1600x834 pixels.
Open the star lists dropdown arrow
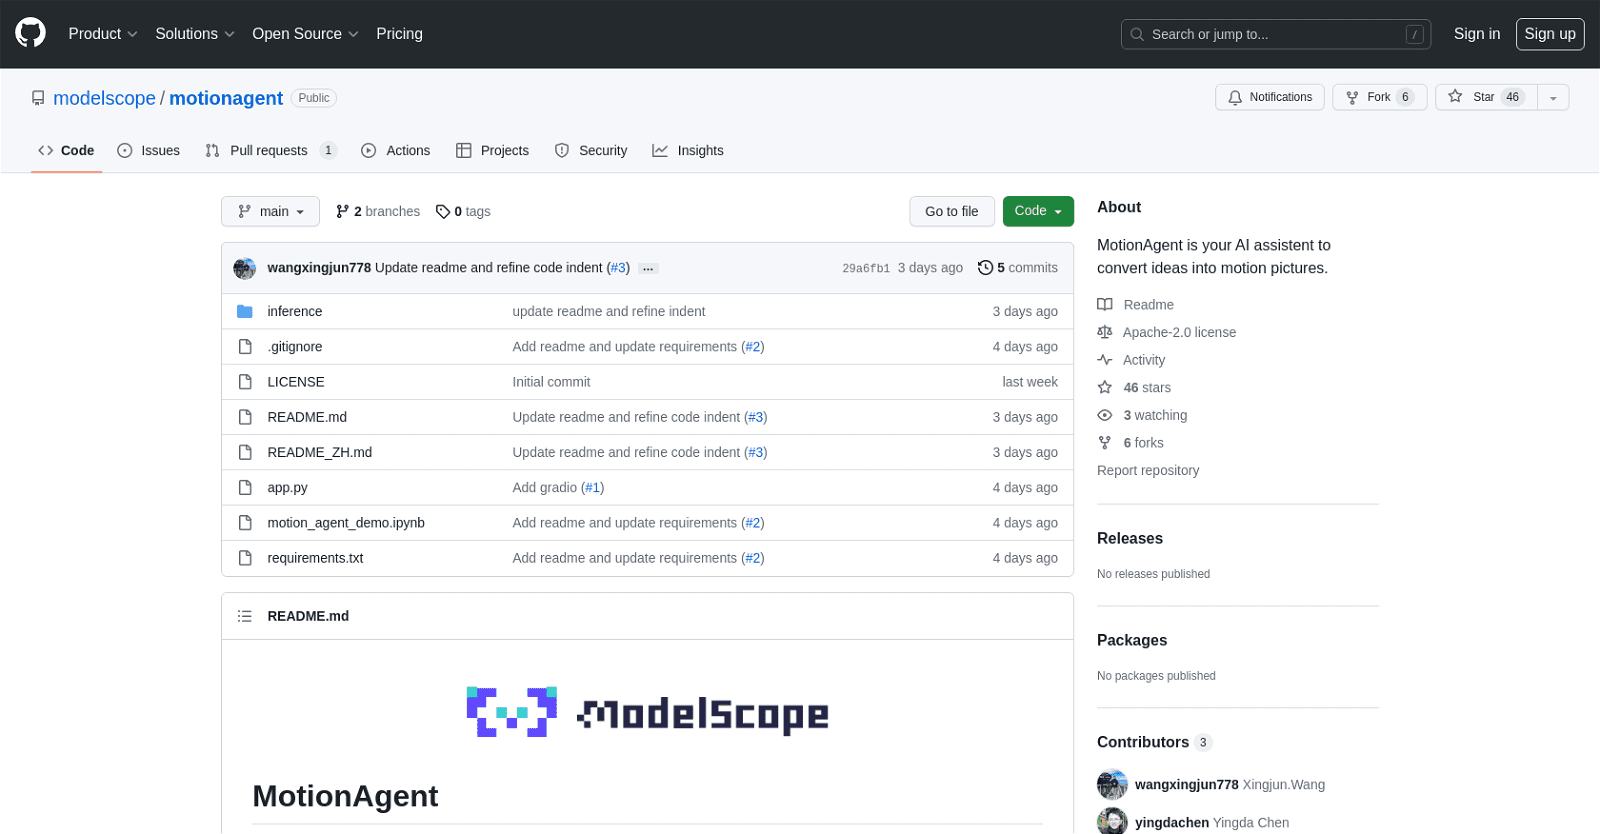(x=1553, y=98)
